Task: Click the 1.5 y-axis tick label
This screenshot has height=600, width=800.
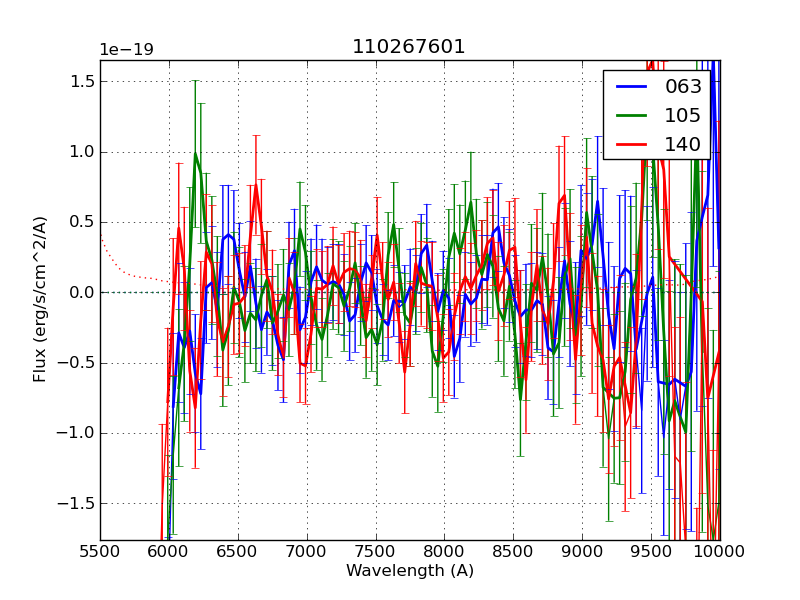Action: click(x=82, y=82)
